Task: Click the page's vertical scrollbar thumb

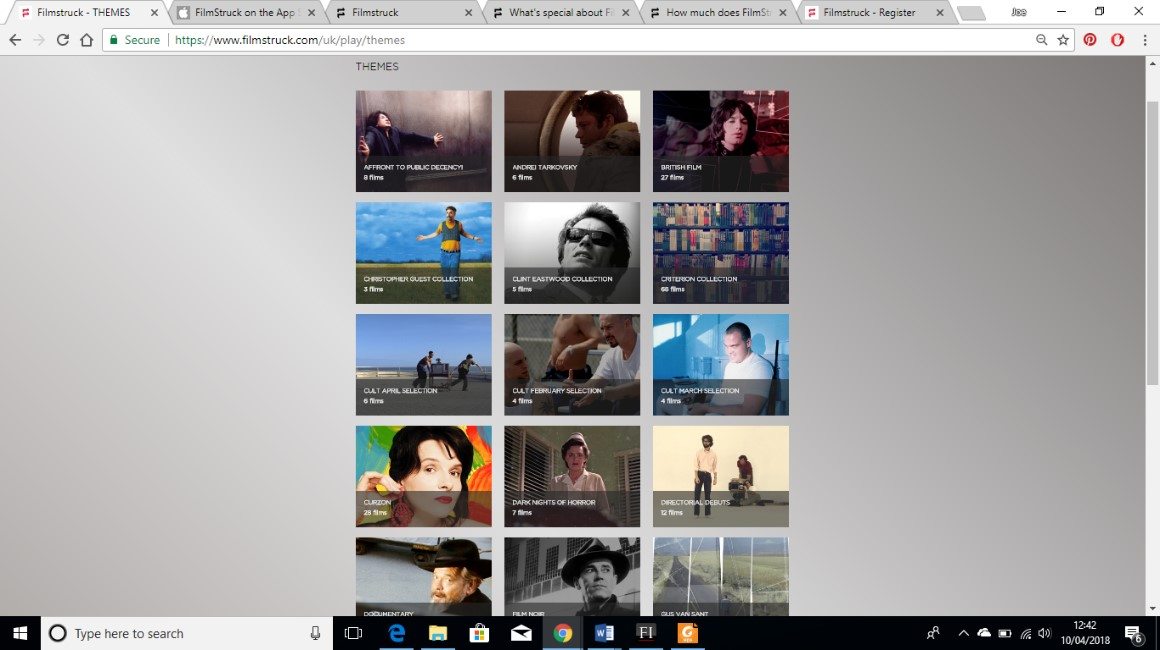Action: (x=1151, y=240)
